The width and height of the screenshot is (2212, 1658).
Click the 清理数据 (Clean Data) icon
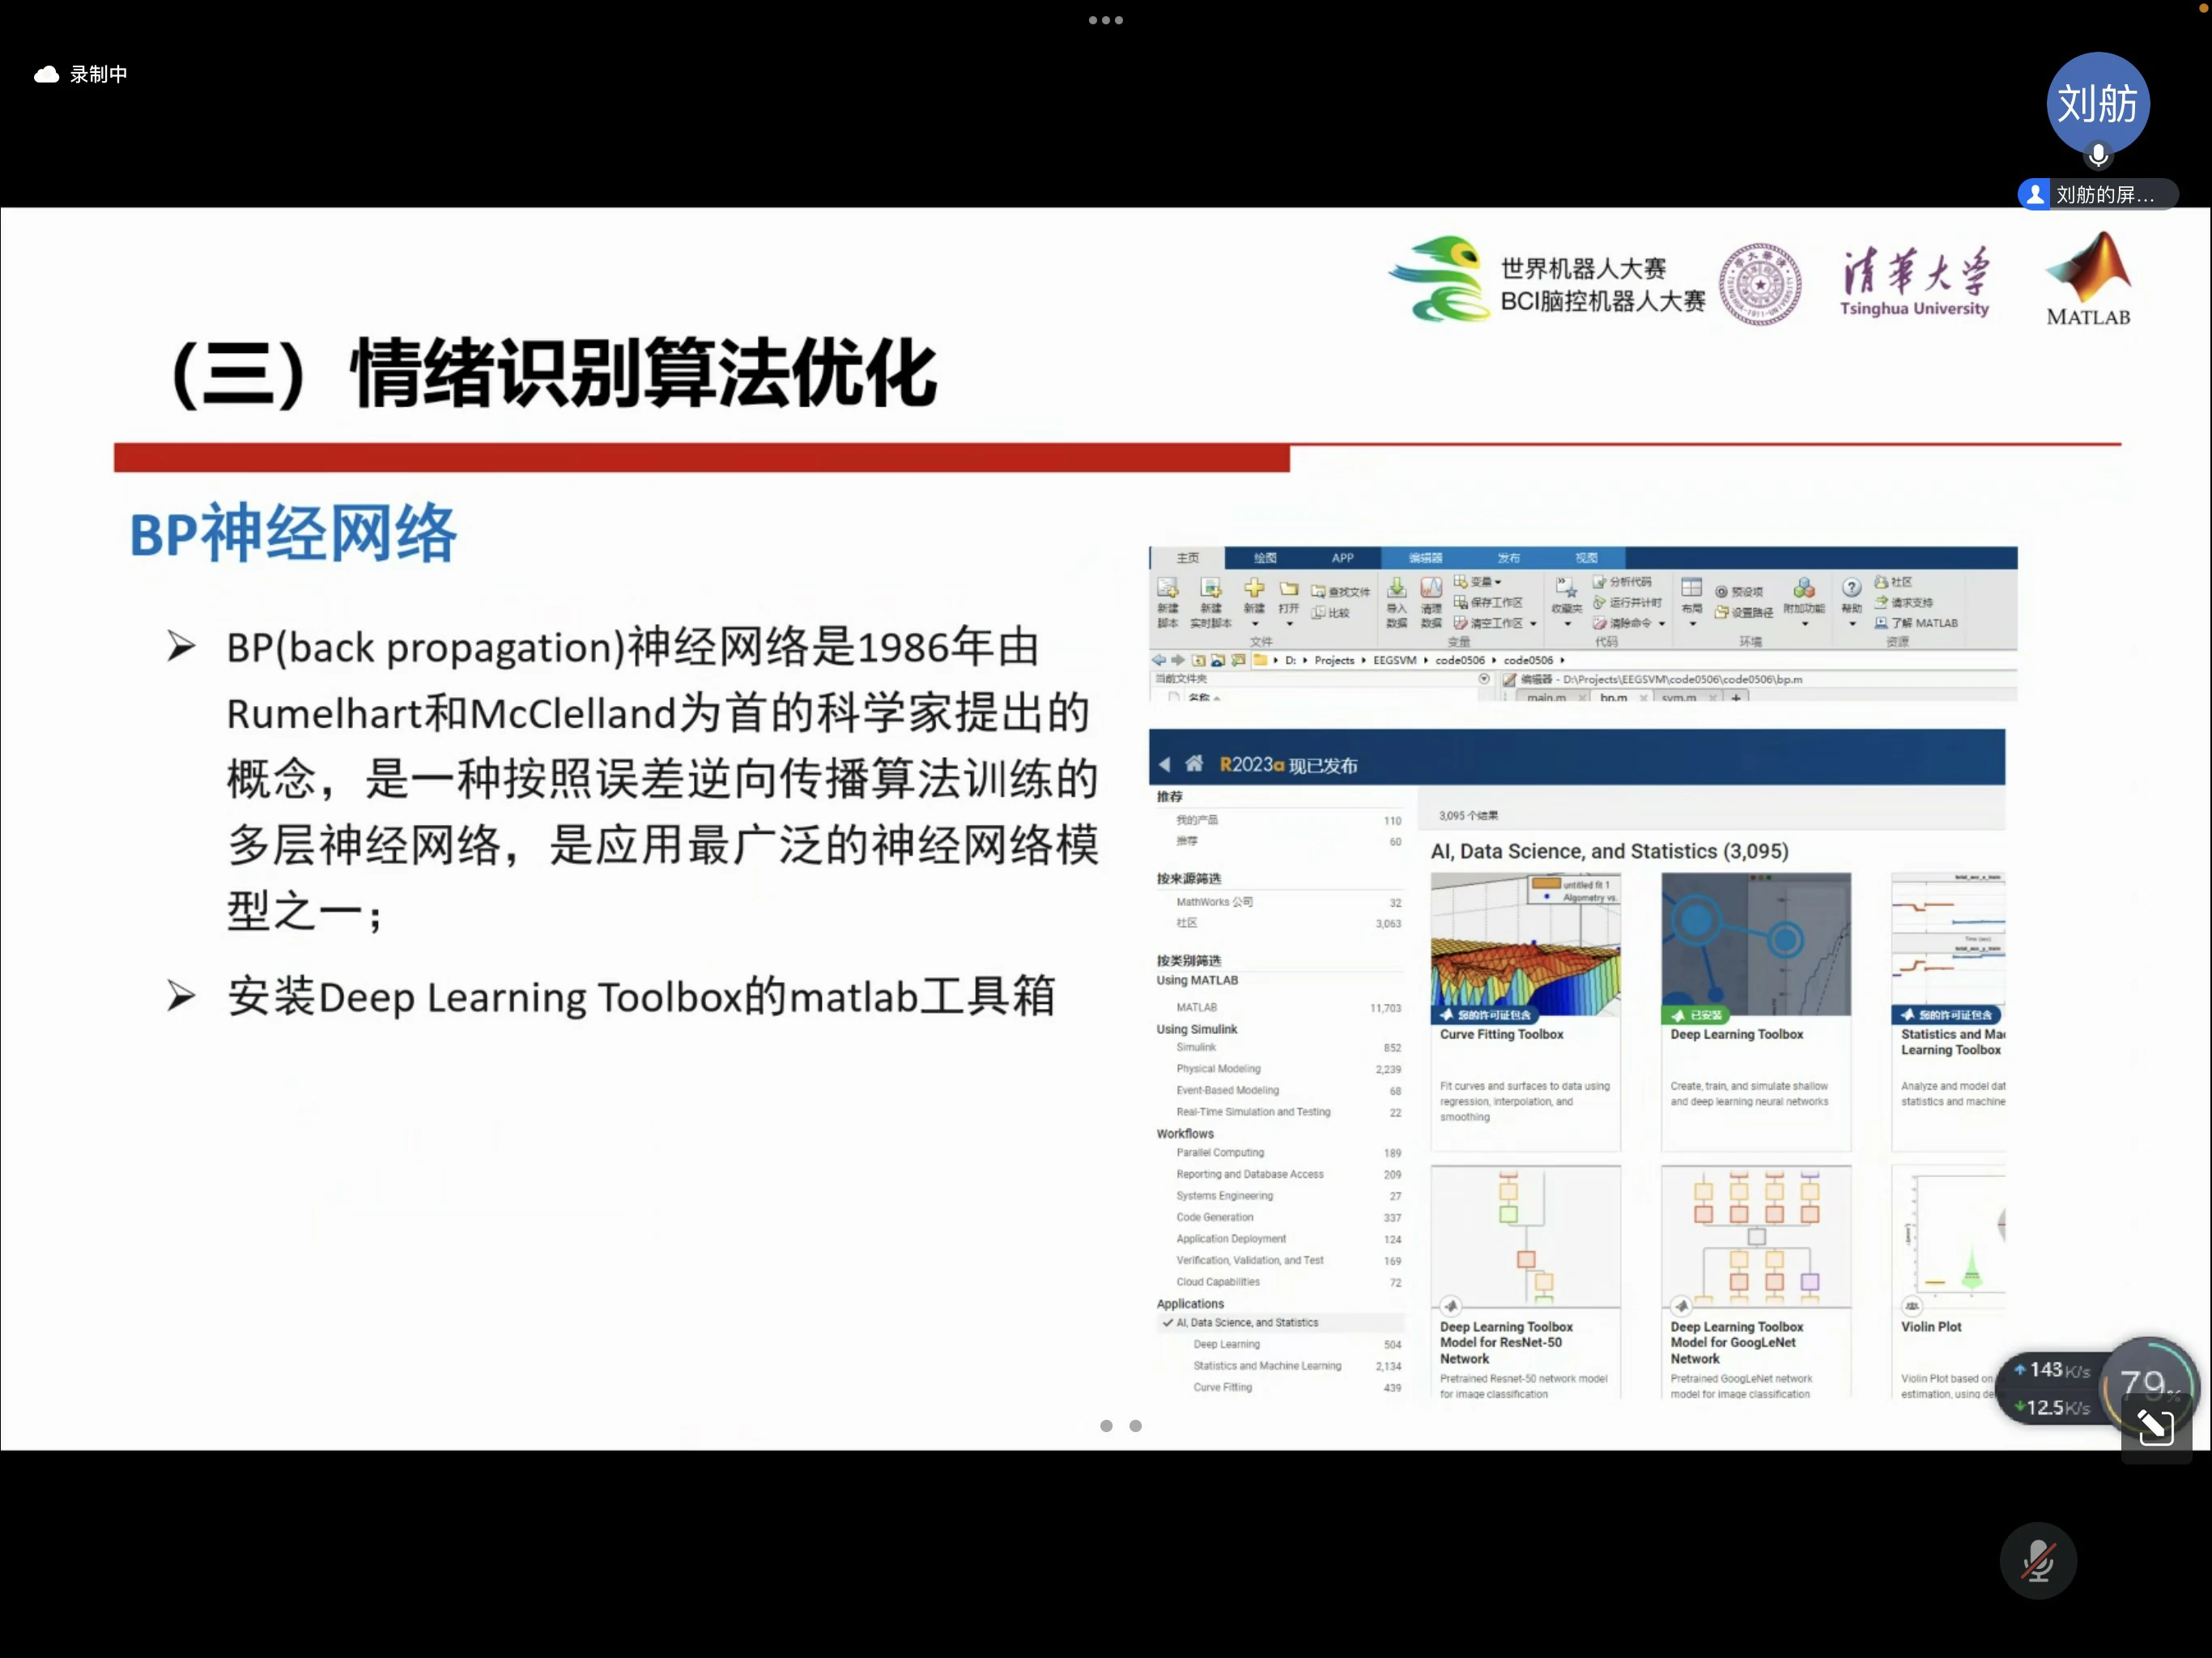click(x=1431, y=589)
